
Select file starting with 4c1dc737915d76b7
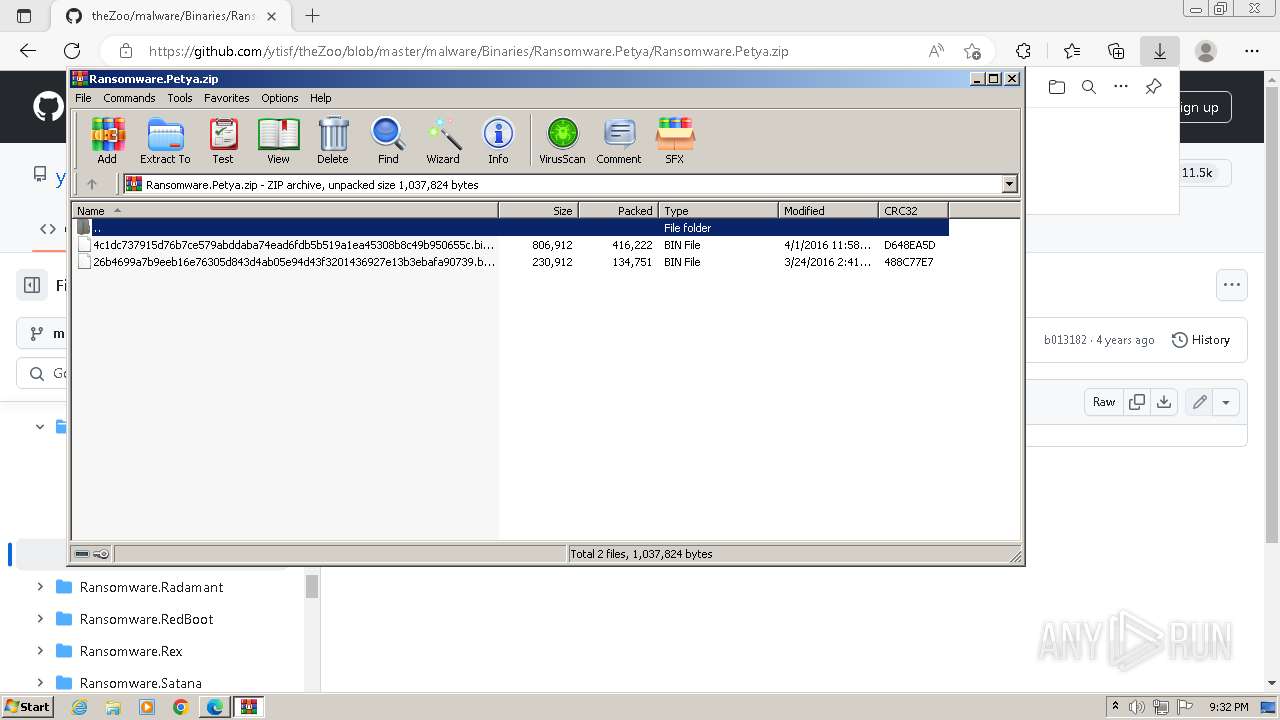pos(510,245)
